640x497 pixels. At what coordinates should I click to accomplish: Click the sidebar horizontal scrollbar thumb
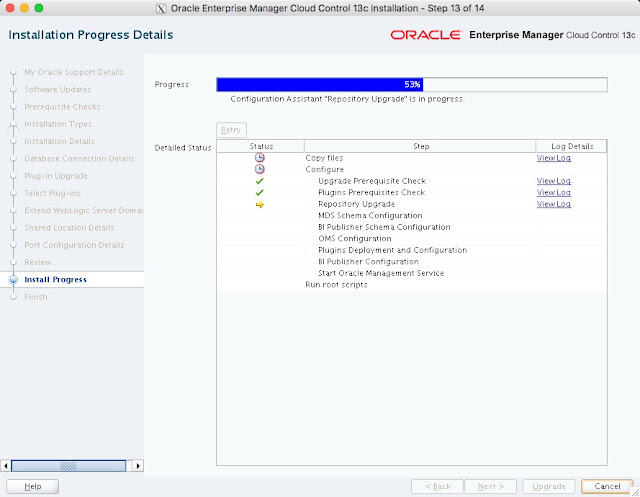coord(68,466)
